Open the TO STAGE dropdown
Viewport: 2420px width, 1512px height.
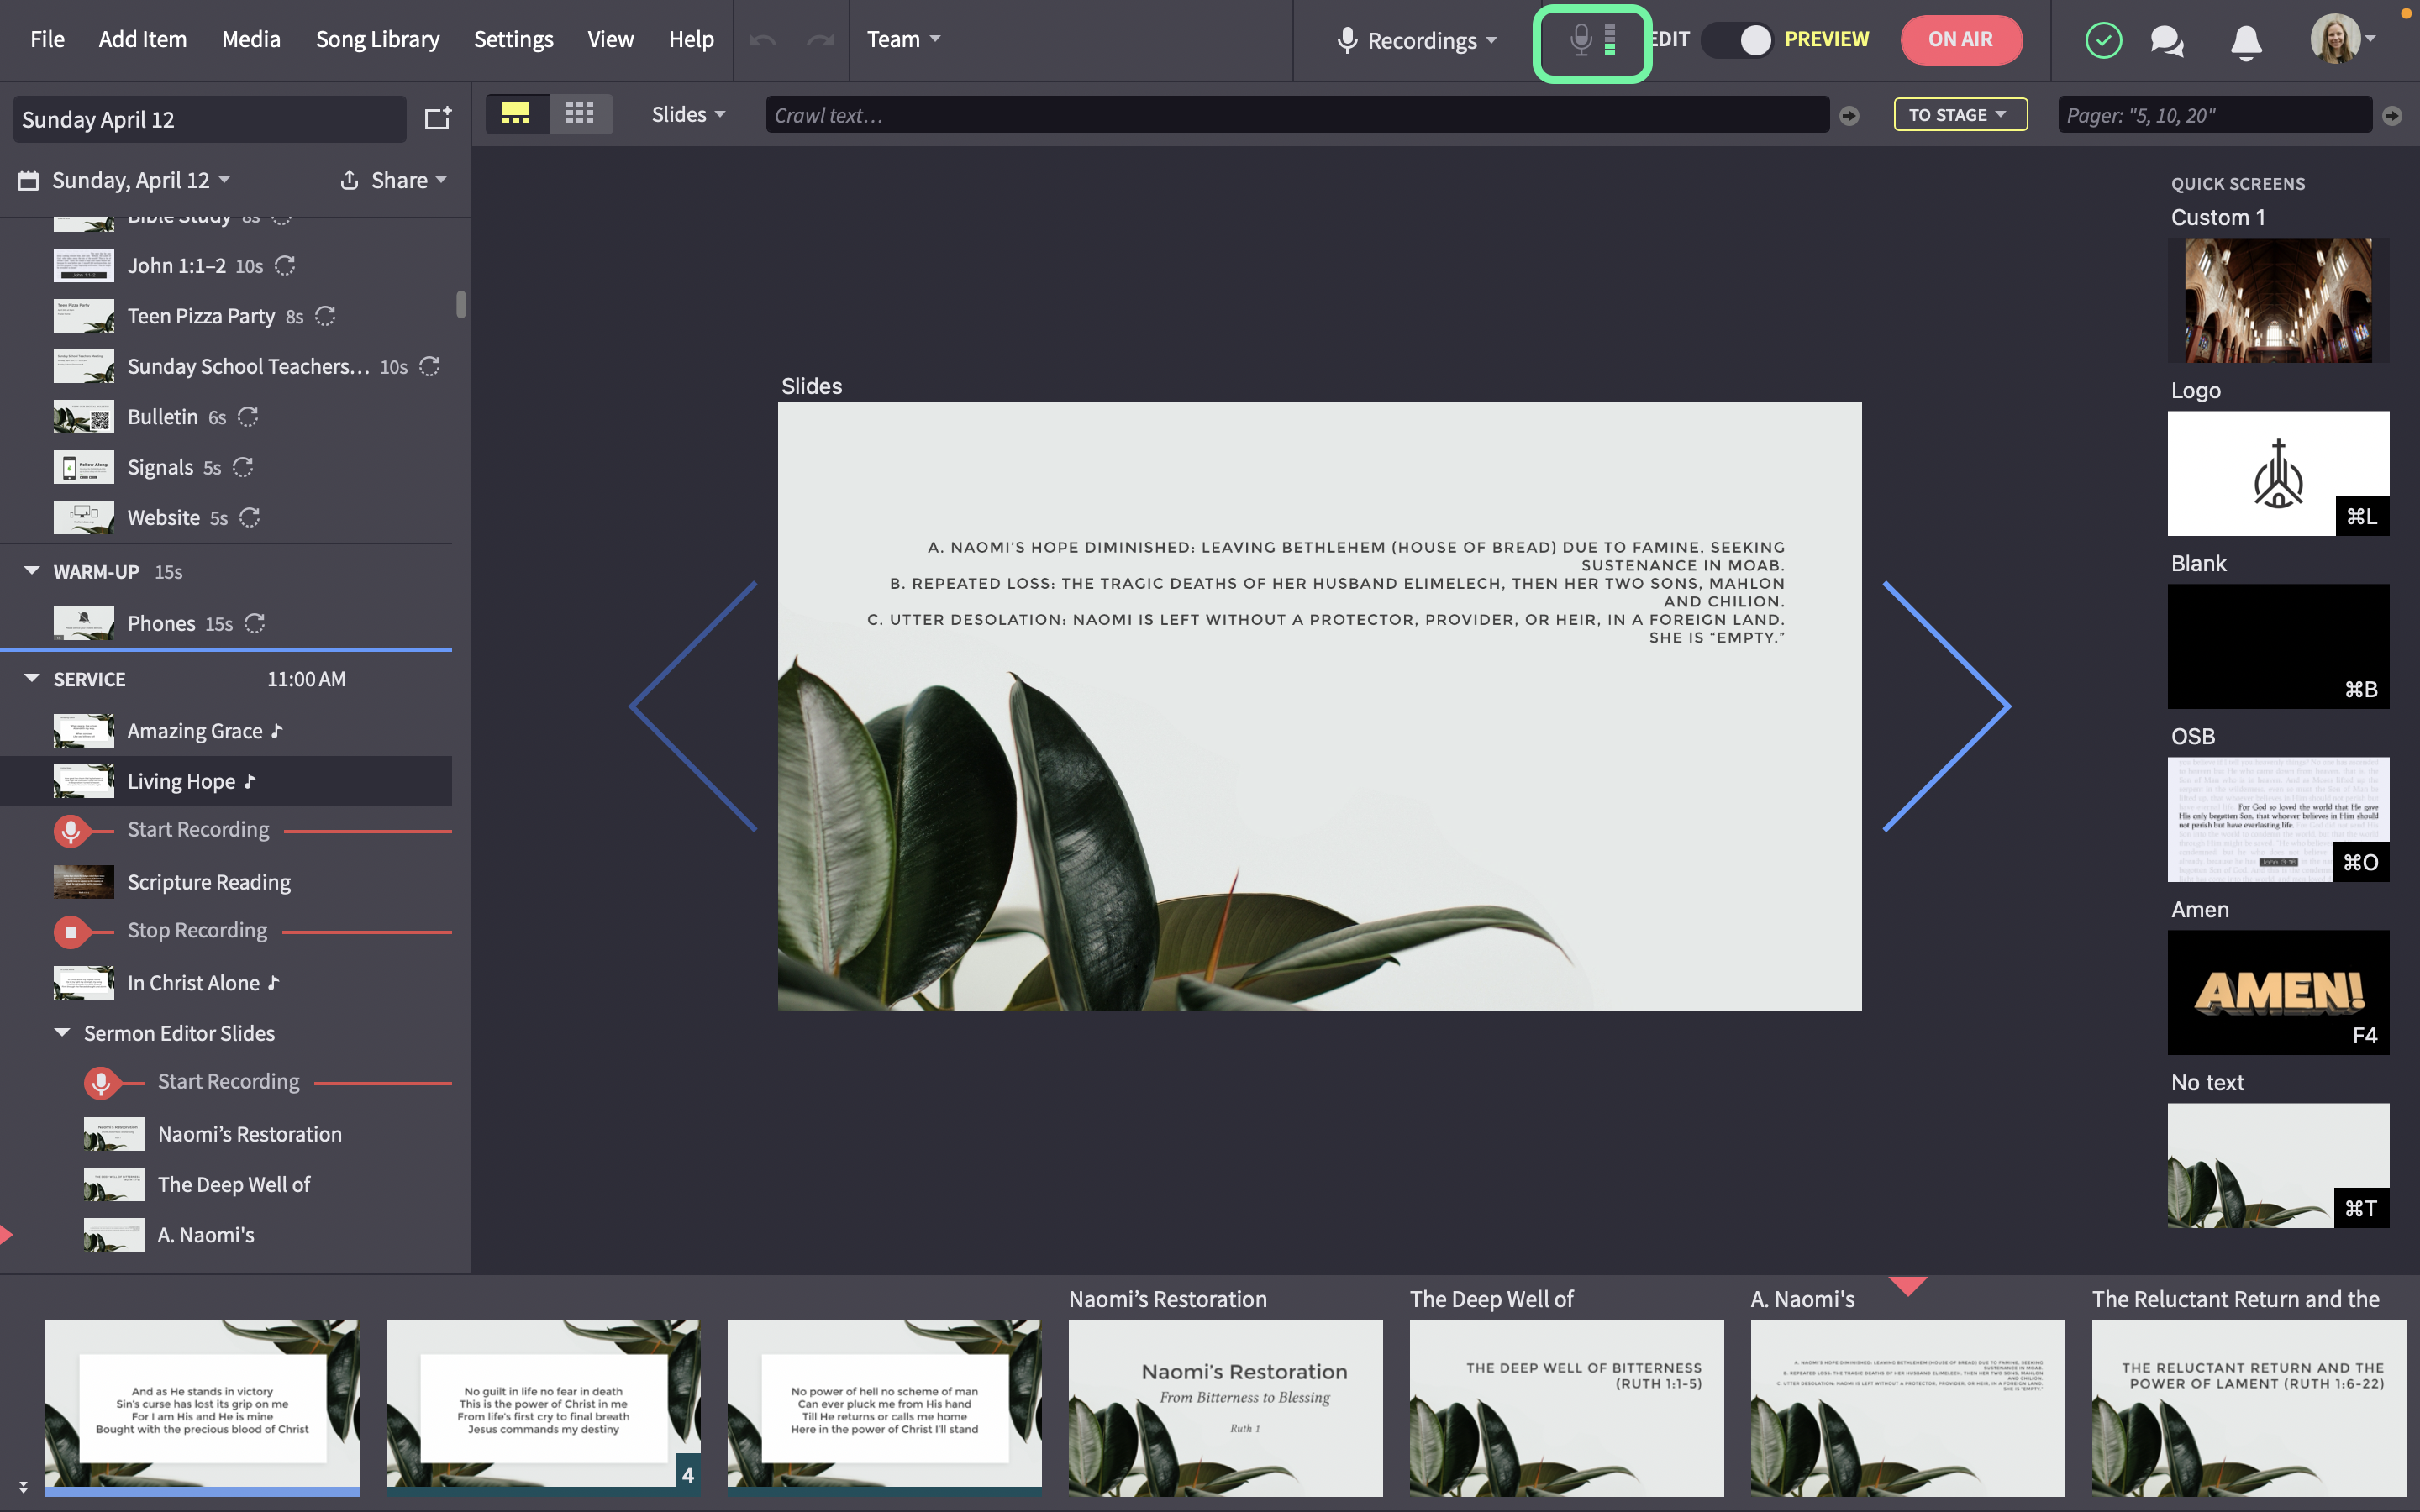click(1960, 114)
